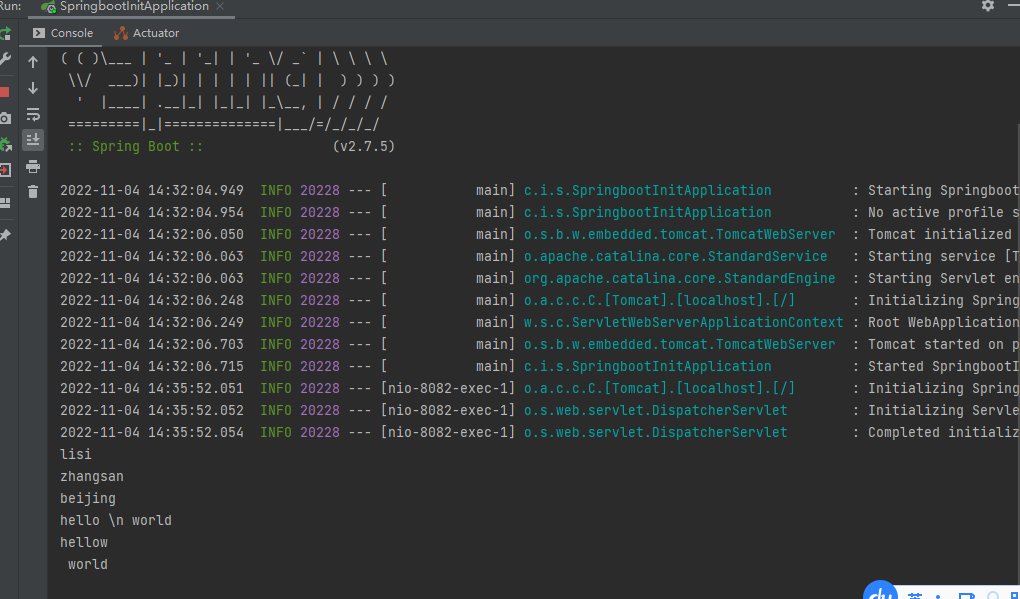
Task: Click the 'zhangsan' output line
Action: pyautogui.click(x=92, y=476)
